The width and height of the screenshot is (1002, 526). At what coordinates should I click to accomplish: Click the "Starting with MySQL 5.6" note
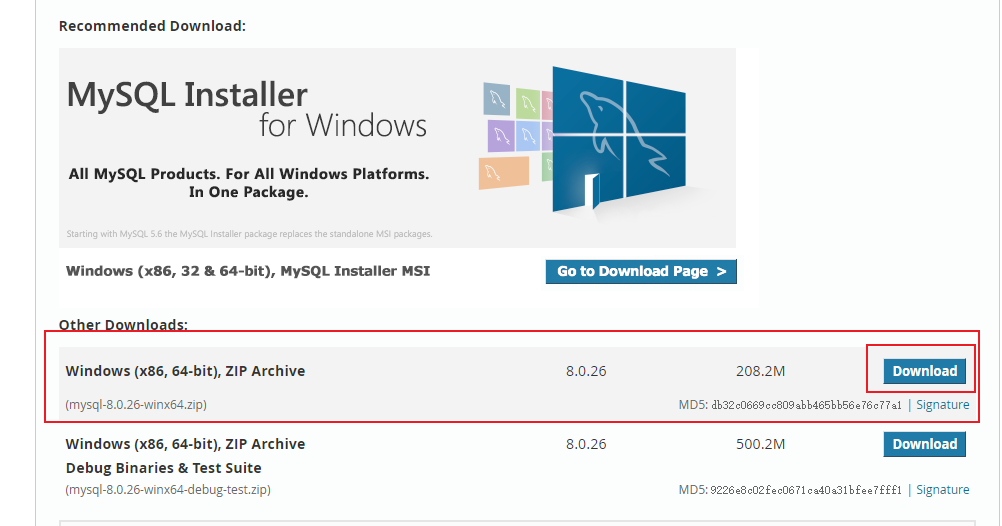click(249, 234)
